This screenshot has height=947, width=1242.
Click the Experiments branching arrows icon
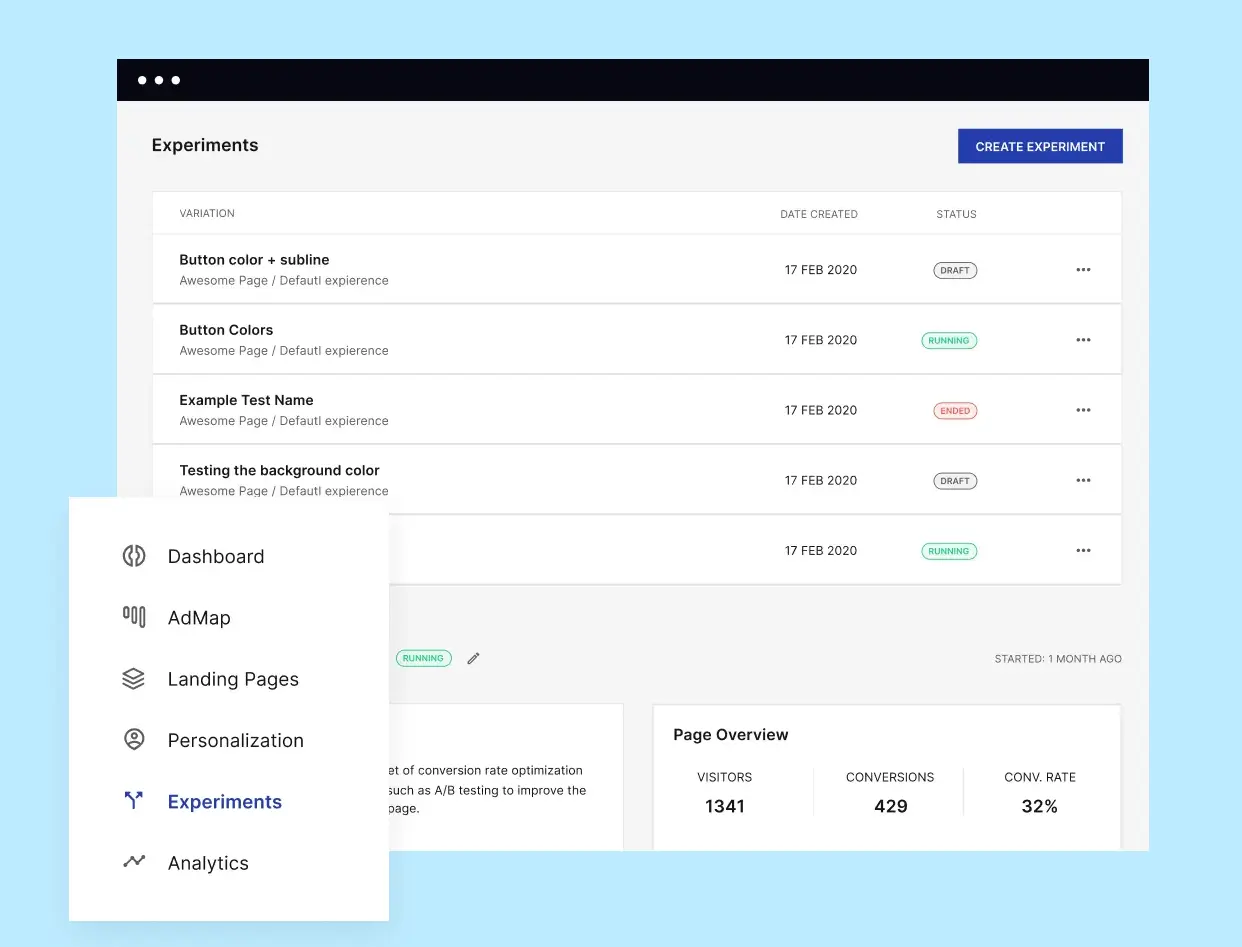[133, 801]
